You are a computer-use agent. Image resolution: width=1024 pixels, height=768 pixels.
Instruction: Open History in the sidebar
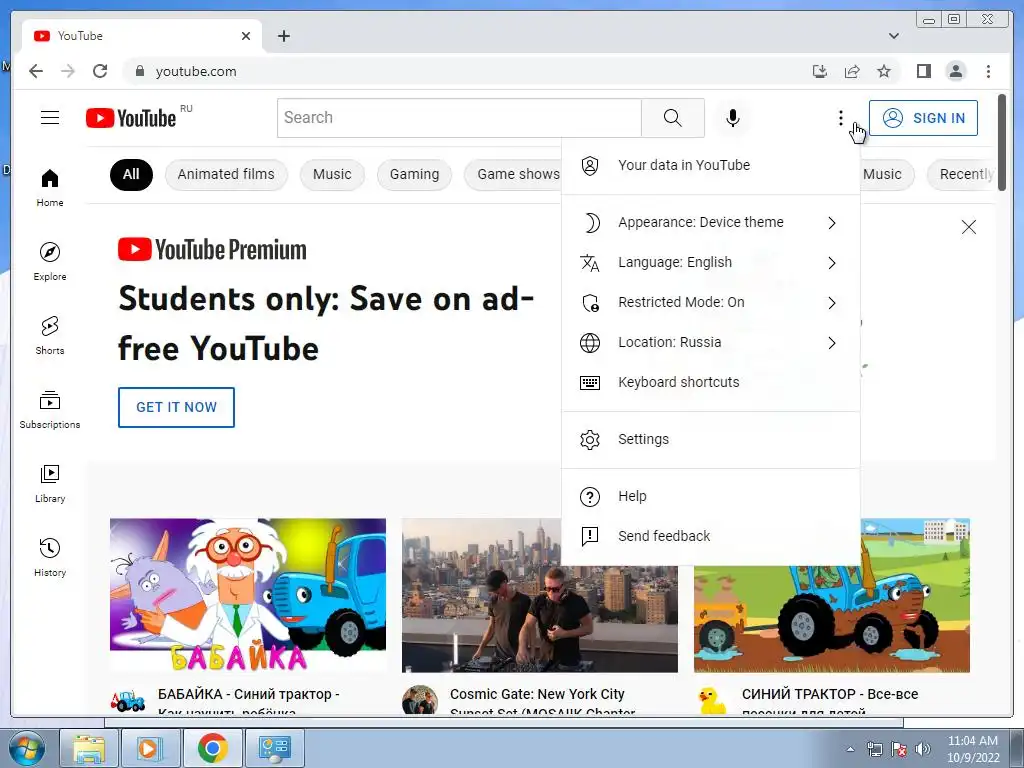point(50,557)
